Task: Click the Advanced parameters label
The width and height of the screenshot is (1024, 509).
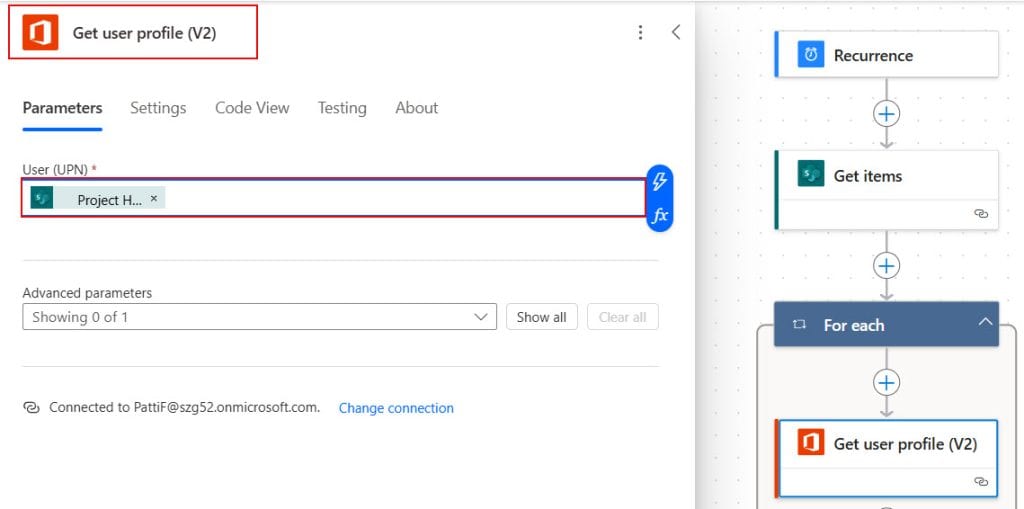Action: point(87,293)
